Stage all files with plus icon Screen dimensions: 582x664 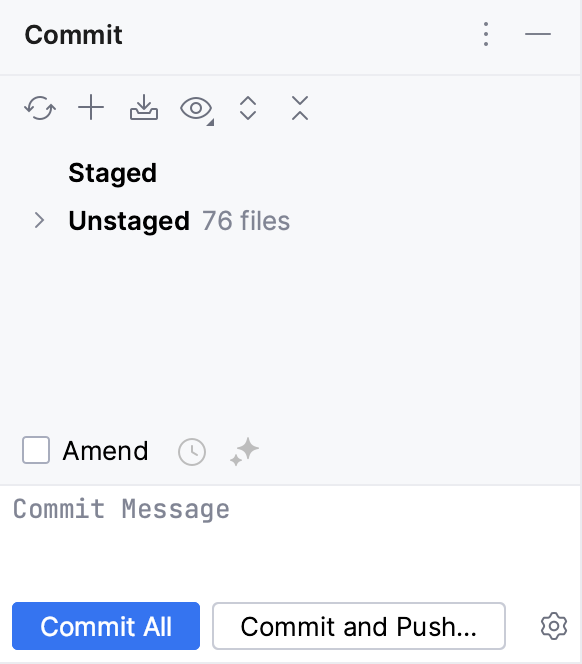click(x=91, y=108)
